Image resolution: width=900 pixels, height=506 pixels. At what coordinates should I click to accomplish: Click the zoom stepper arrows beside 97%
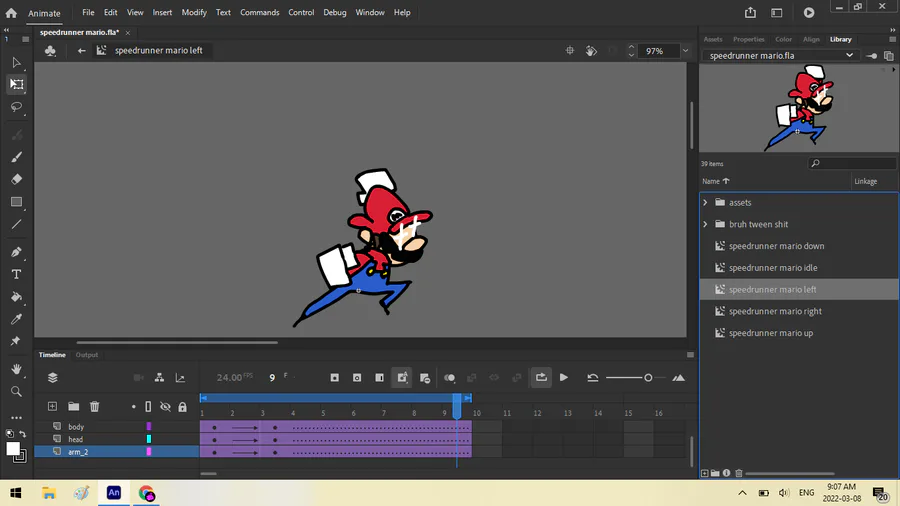coord(631,50)
